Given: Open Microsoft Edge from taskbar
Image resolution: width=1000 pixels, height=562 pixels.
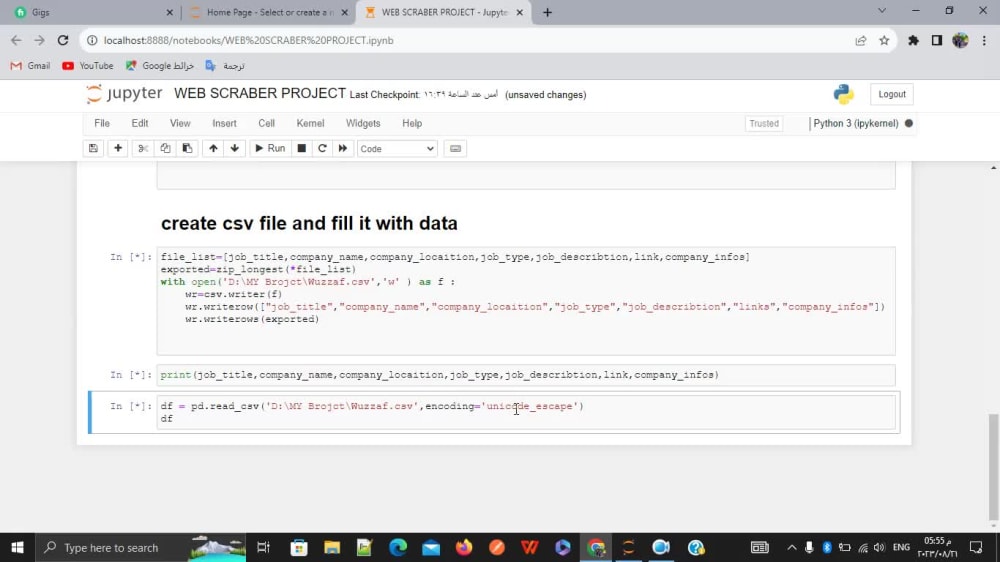Looking at the screenshot, I should 398,547.
